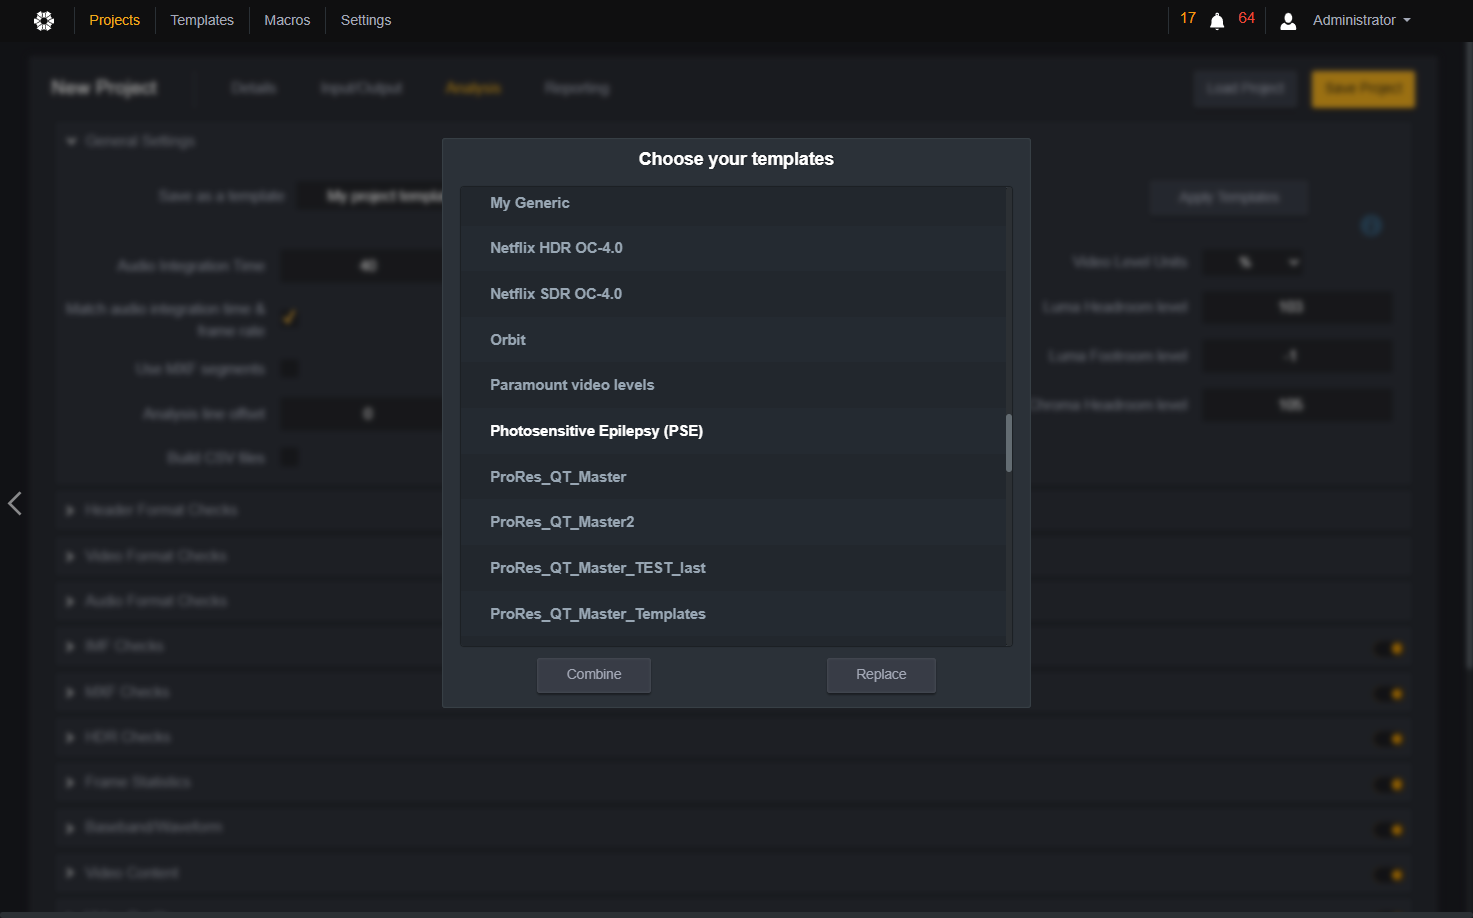Click the red 64 counter
Image resolution: width=1473 pixels, height=918 pixels.
(1246, 18)
